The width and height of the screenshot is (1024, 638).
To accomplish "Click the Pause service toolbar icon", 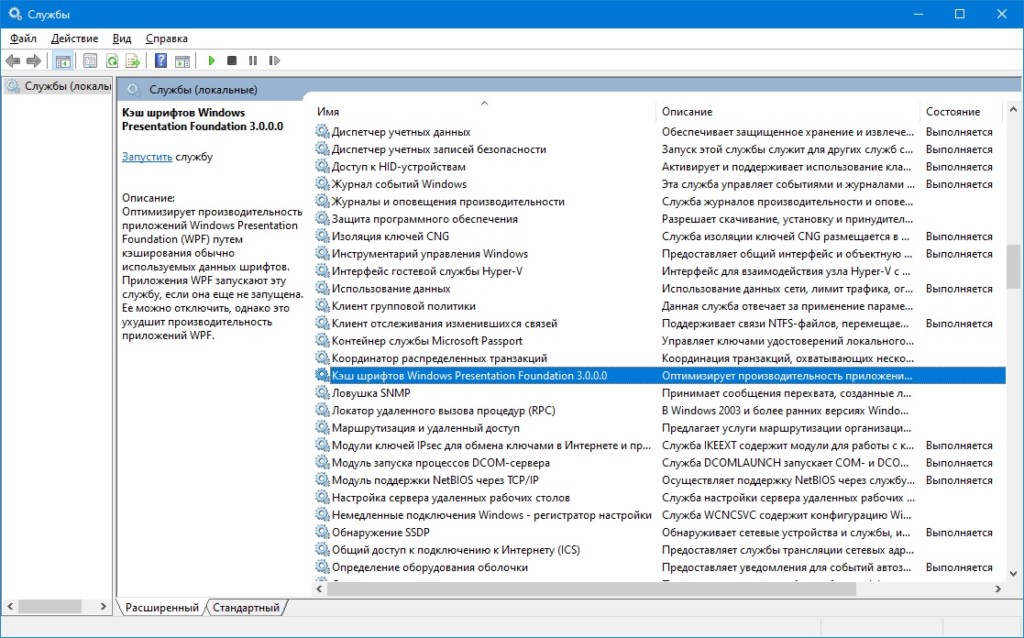I will (253, 61).
